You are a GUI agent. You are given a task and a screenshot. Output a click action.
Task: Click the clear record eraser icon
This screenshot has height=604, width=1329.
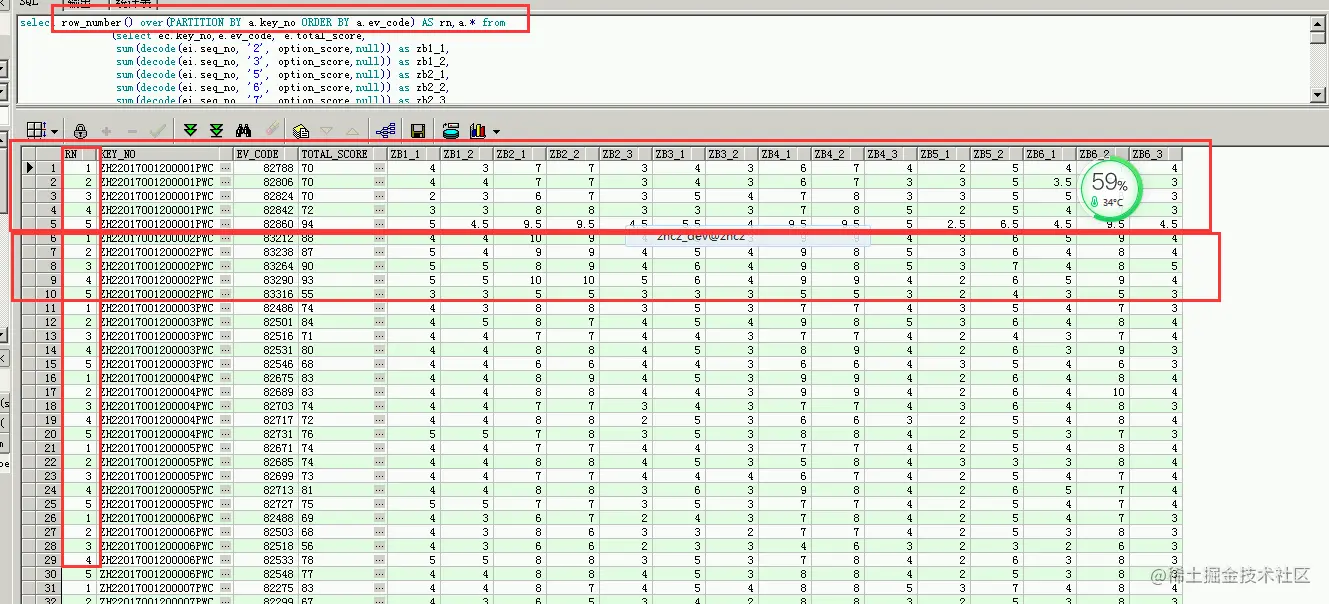[271, 130]
